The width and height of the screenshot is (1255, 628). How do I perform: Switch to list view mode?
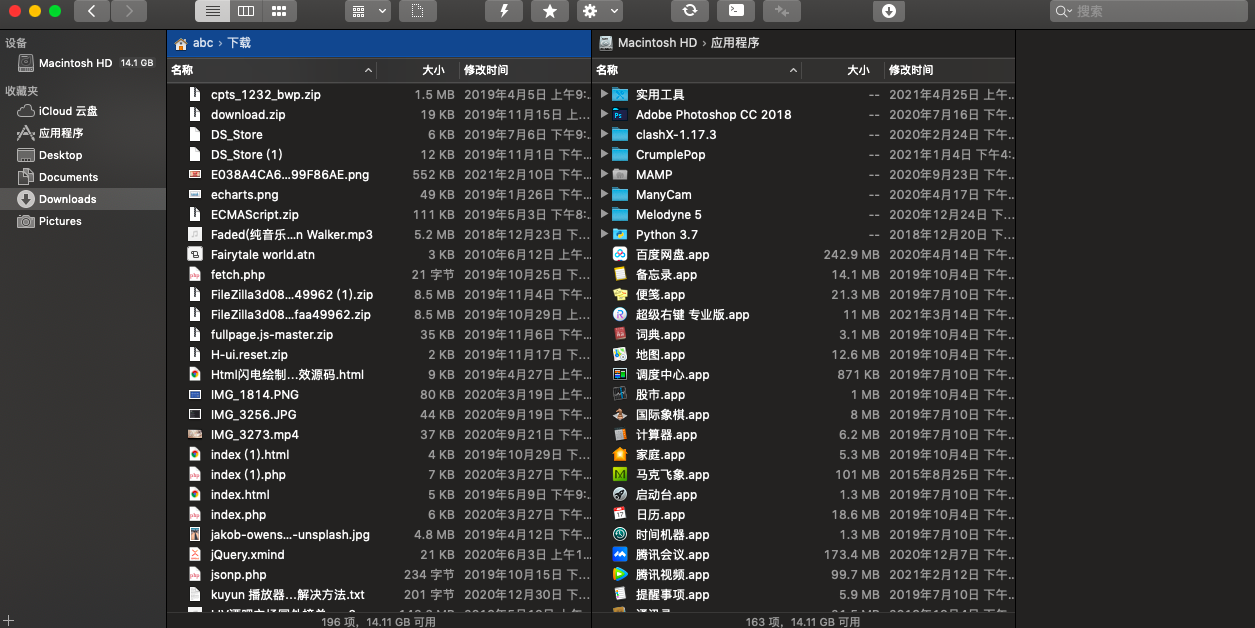212,11
